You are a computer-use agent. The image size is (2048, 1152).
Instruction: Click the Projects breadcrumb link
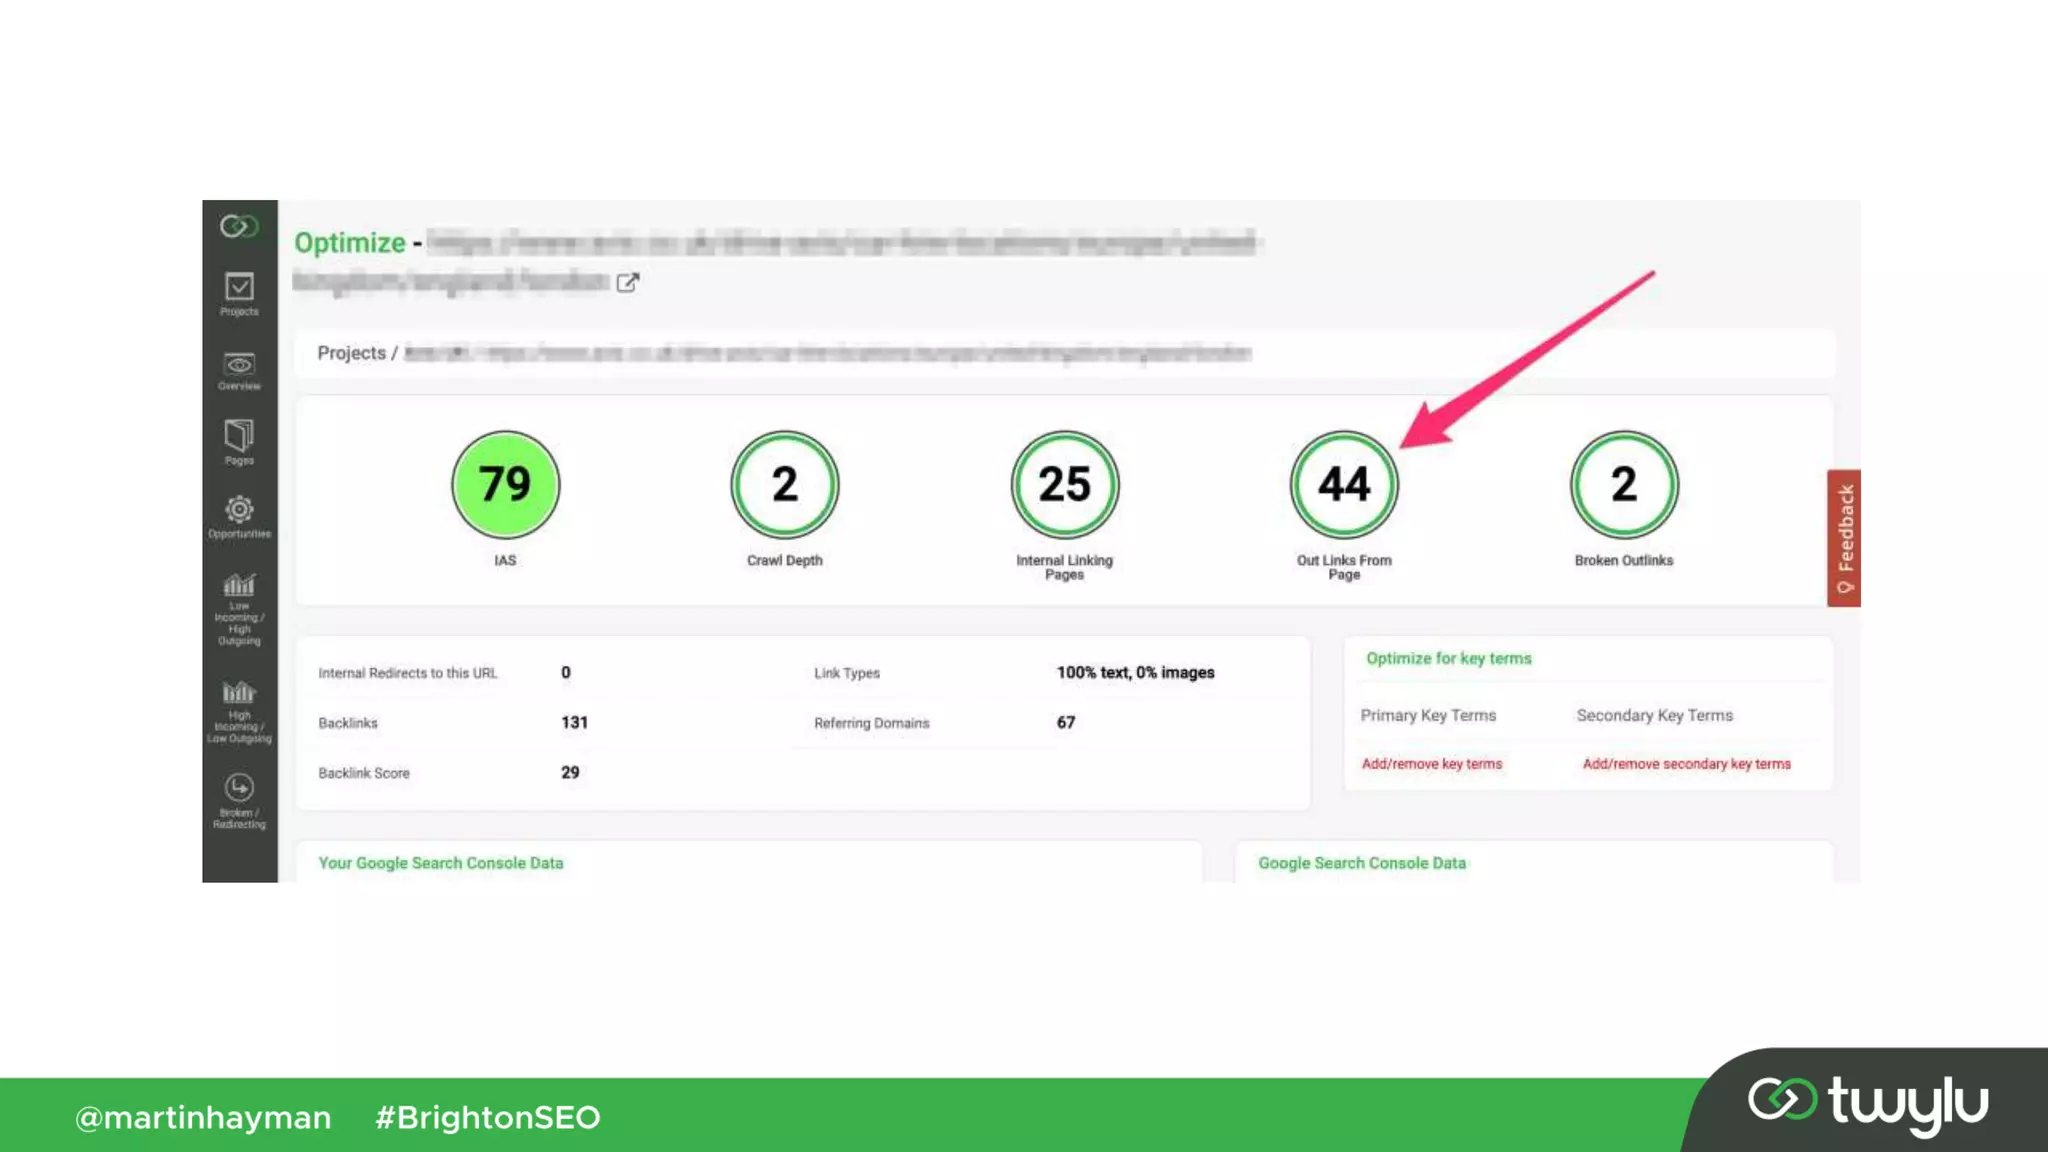(351, 353)
